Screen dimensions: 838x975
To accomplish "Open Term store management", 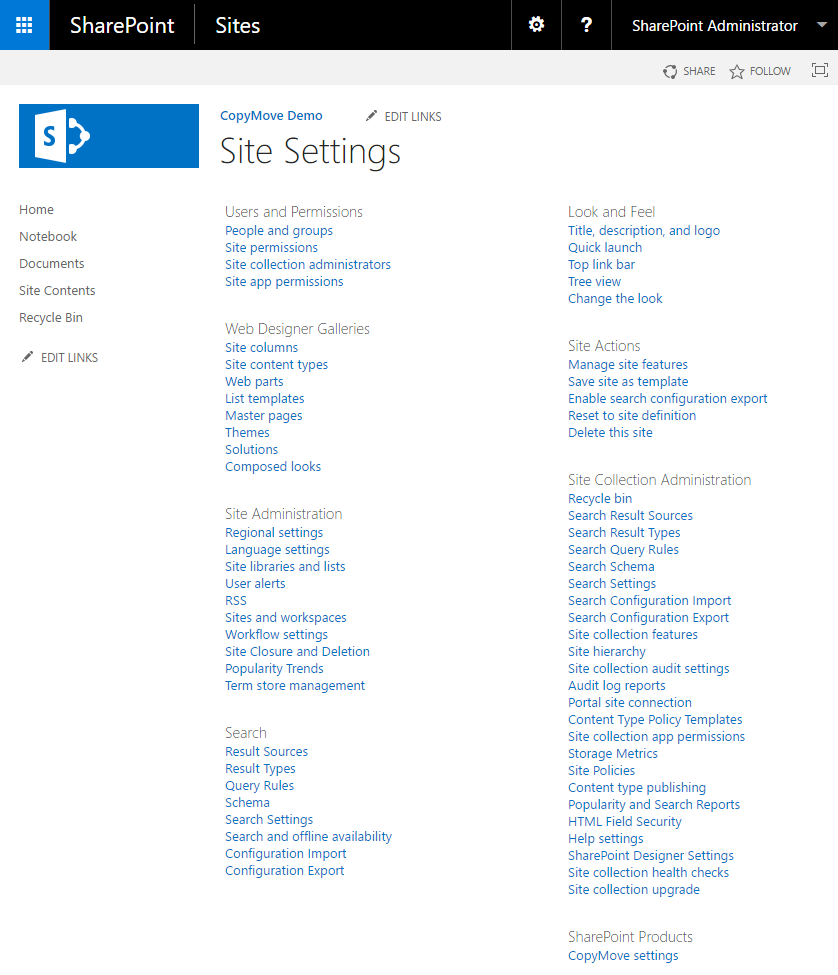I will click(294, 685).
